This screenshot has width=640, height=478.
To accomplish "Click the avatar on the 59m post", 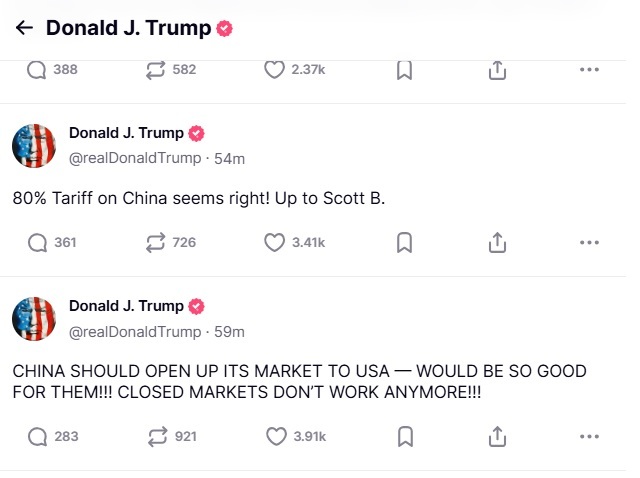I will click(33, 319).
